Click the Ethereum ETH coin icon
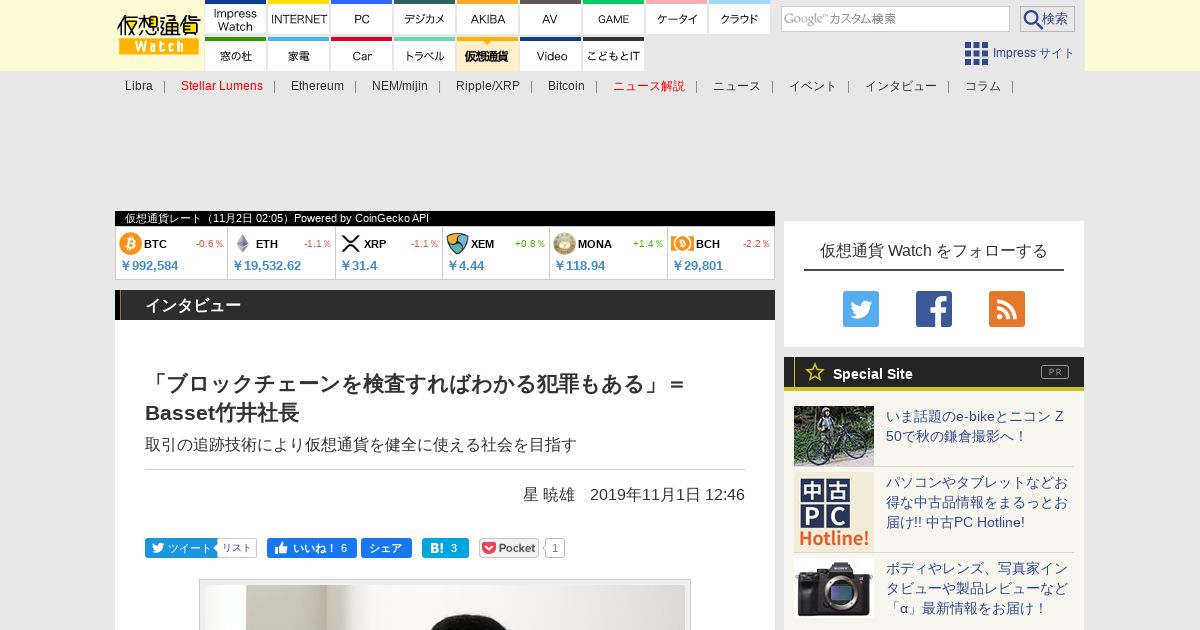 point(242,244)
